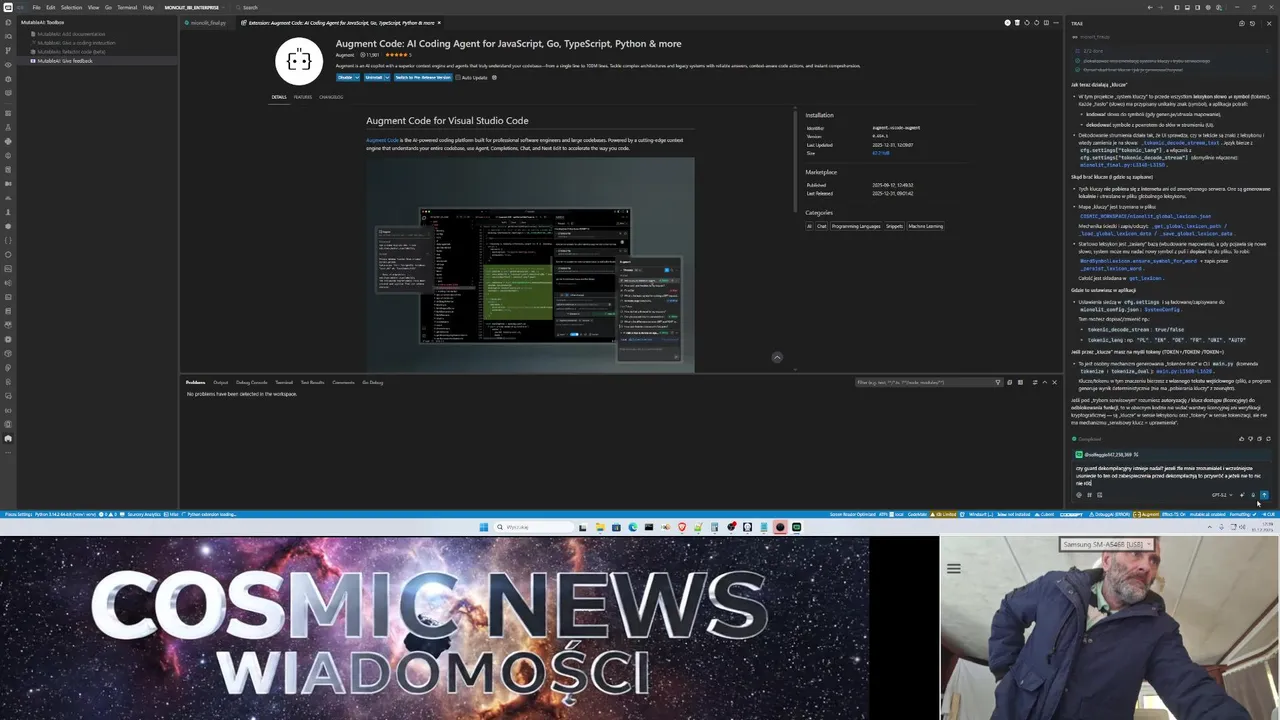1280x720 pixels.
Task: Expand the Uninstall button dropdown arrow
Action: 387,77
